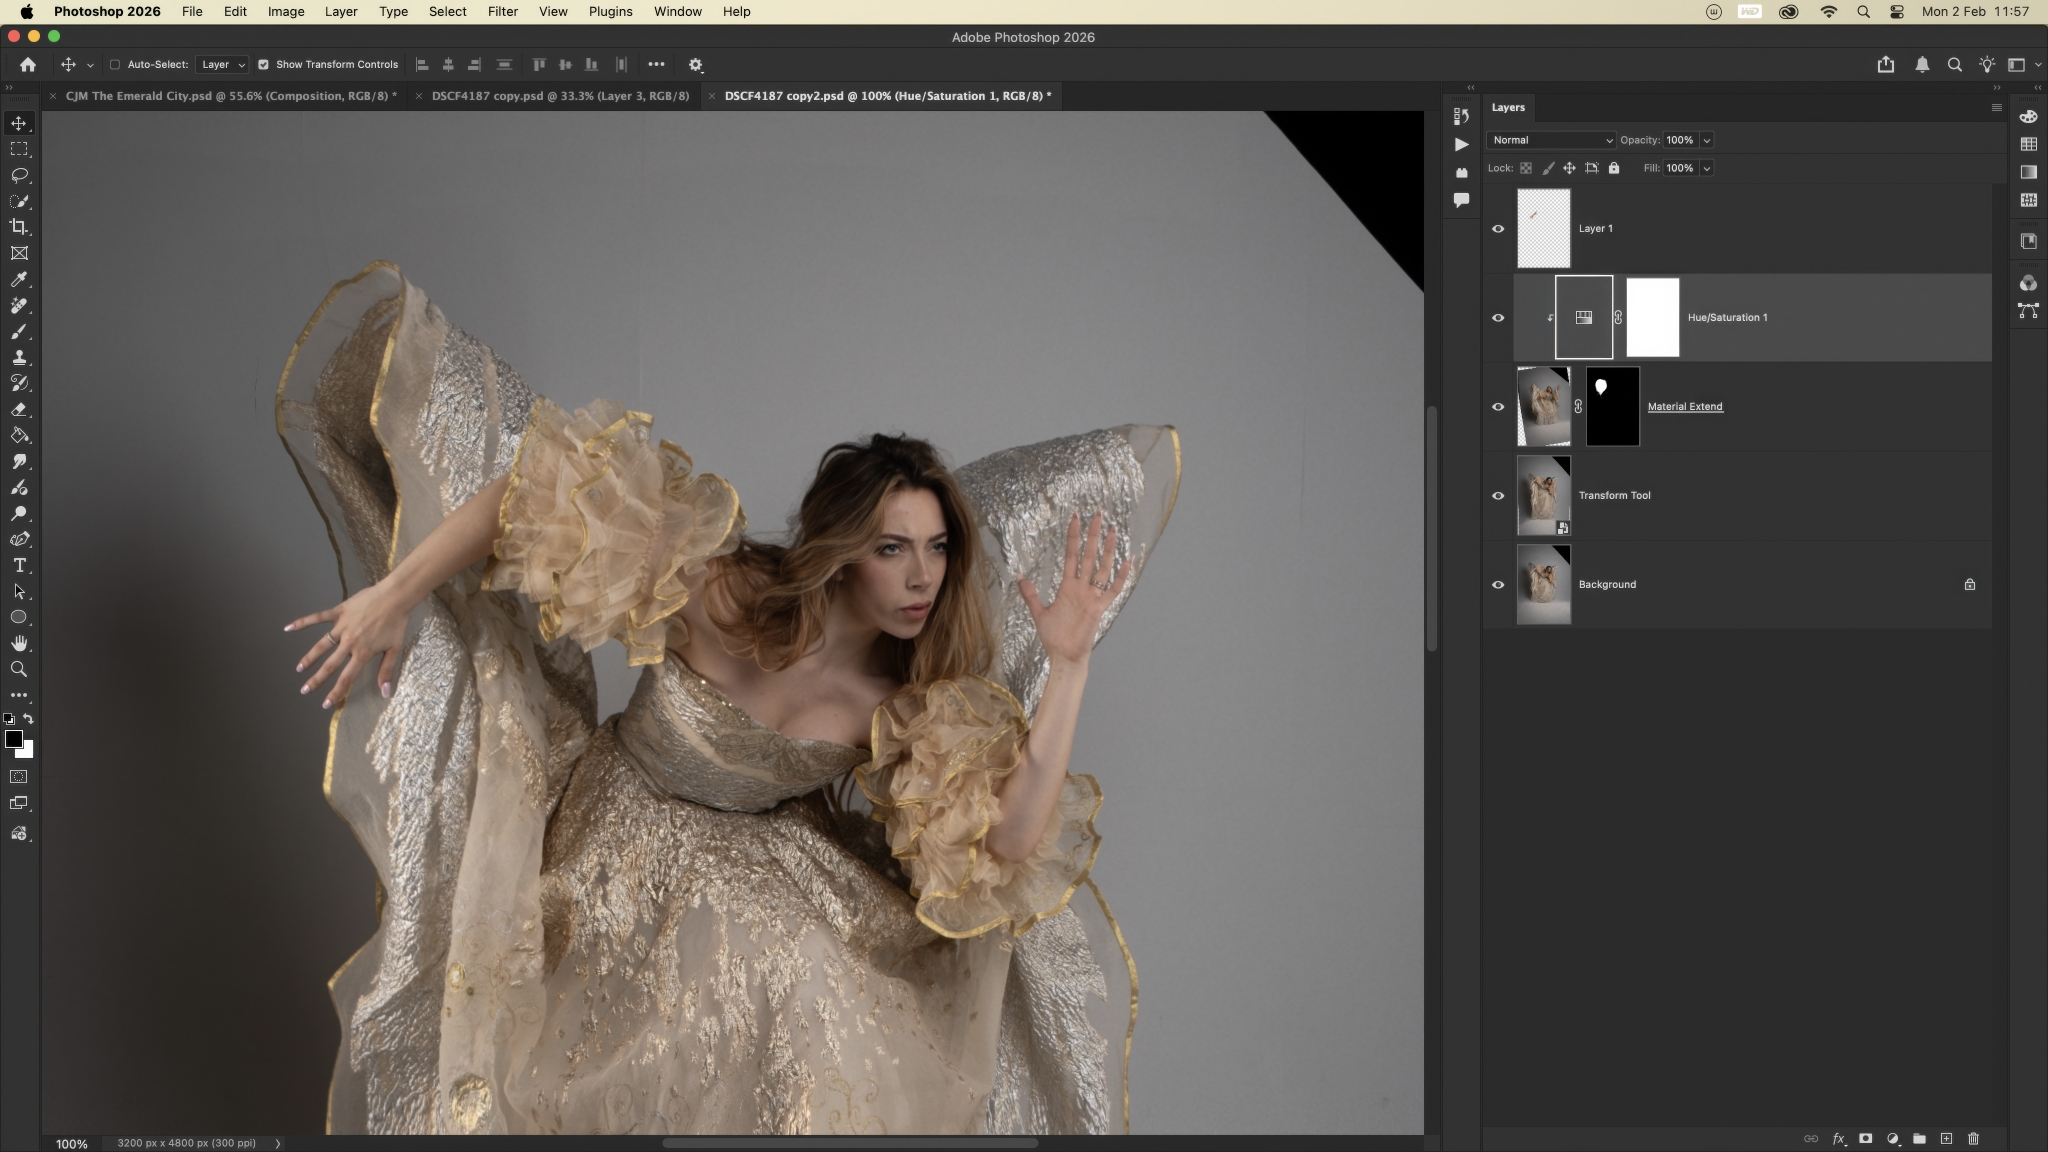Viewport: 2048px width, 1152px height.
Task: Select the Eyedropper tool
Action: pyautogui.click(x=19, y=279)
